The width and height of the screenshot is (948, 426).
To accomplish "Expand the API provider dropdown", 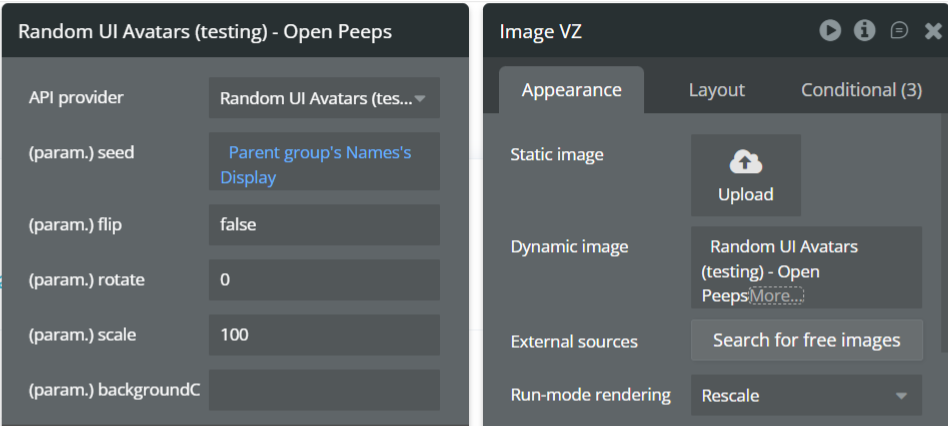I will point(324,98).
